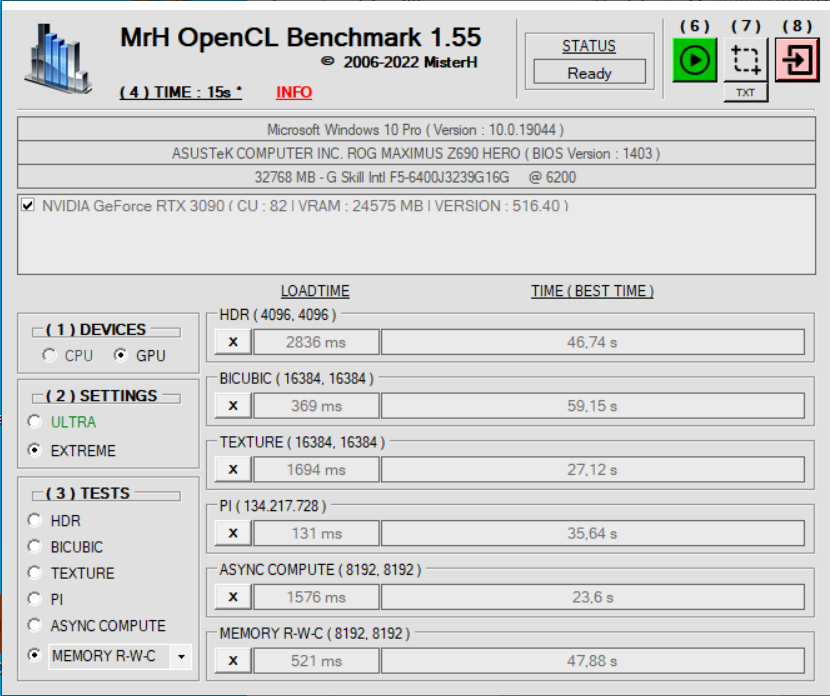Viewport: 830px width, 696px height.
Task: Click the 32768 MB G Skill memory row
Action: point(416,177)
